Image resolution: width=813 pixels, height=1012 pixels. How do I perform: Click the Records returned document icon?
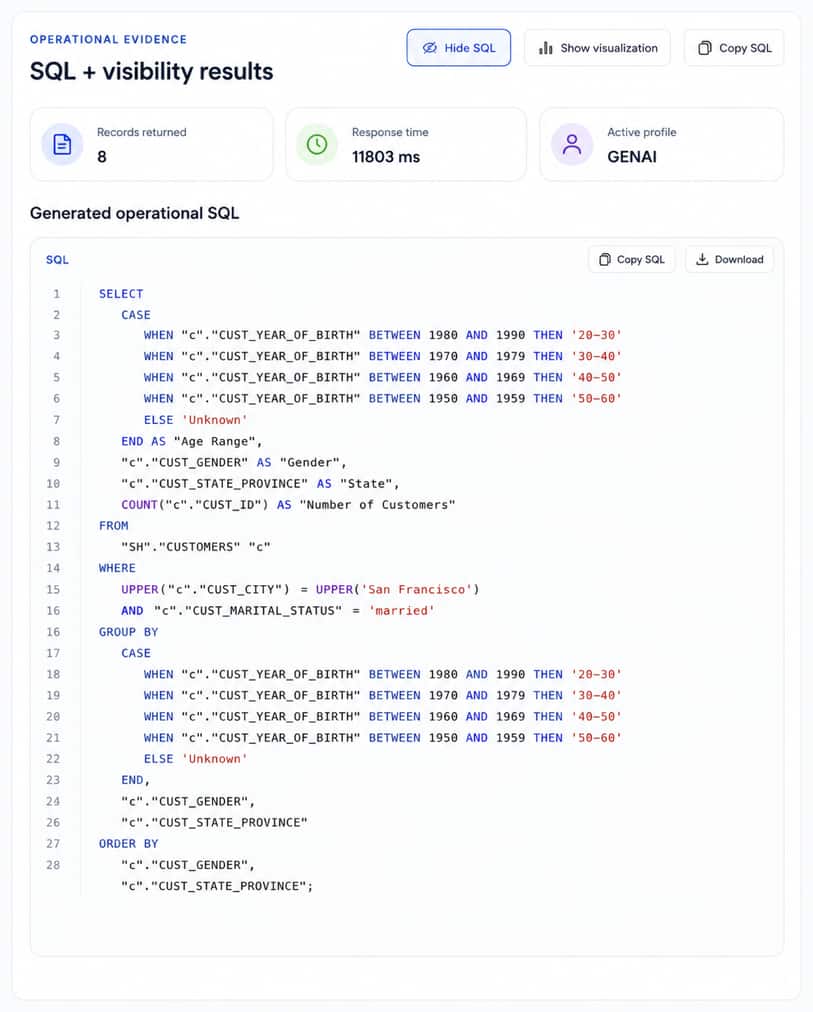click(x=62, y=145)
